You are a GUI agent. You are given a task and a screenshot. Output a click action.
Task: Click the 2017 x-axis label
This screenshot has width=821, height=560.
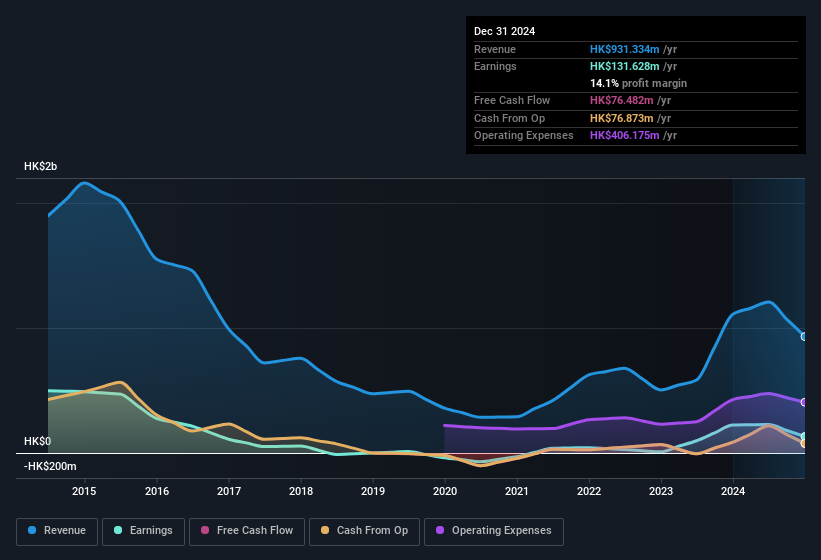coord(229,491)
